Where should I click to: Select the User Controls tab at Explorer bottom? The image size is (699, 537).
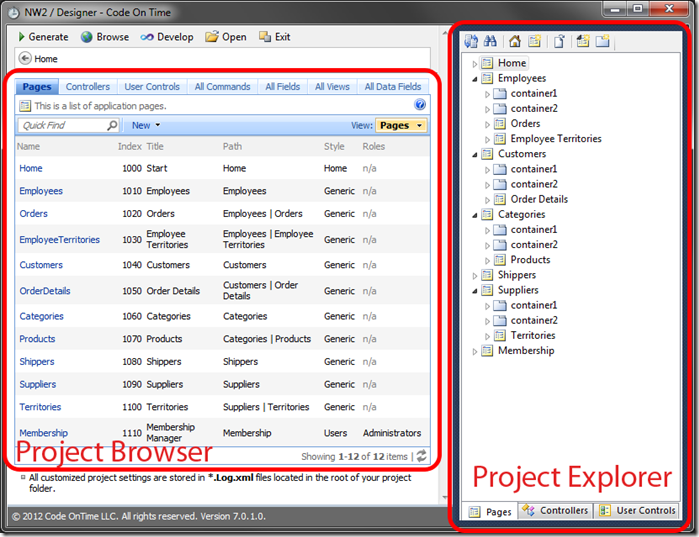637,511
